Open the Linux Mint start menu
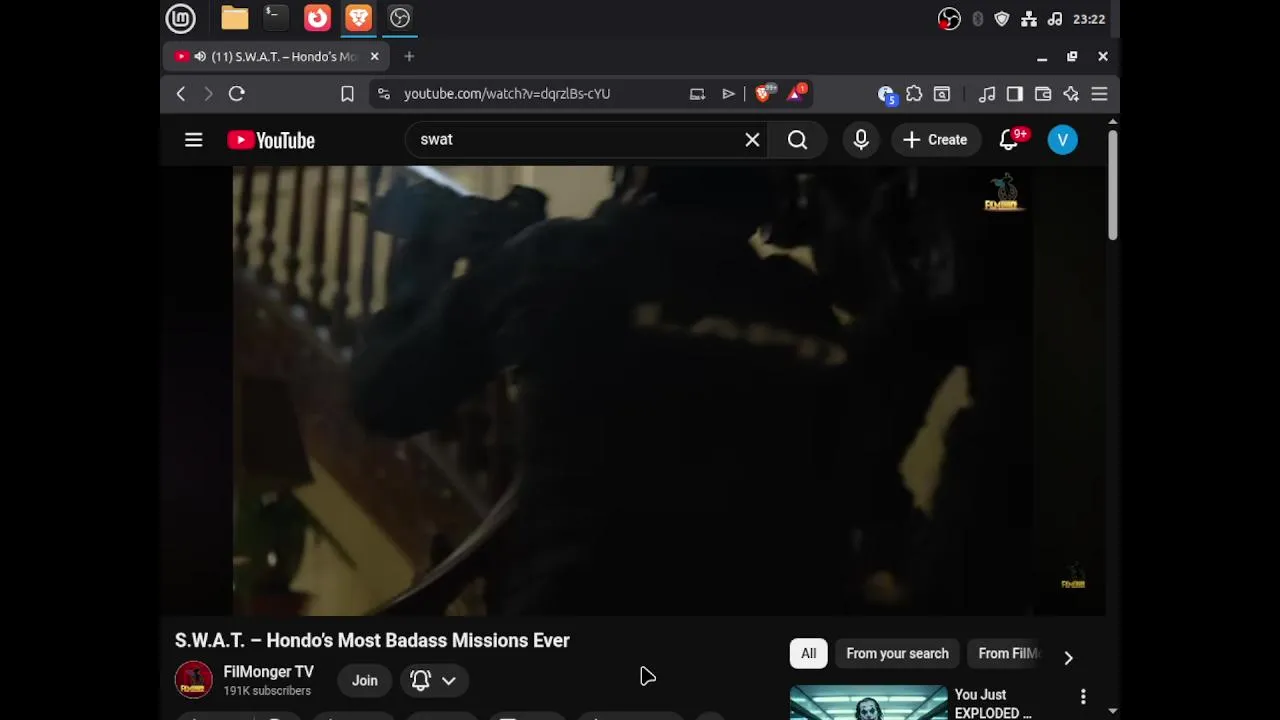The width and height of the screenshot is (1280, 720). (181, 18)
